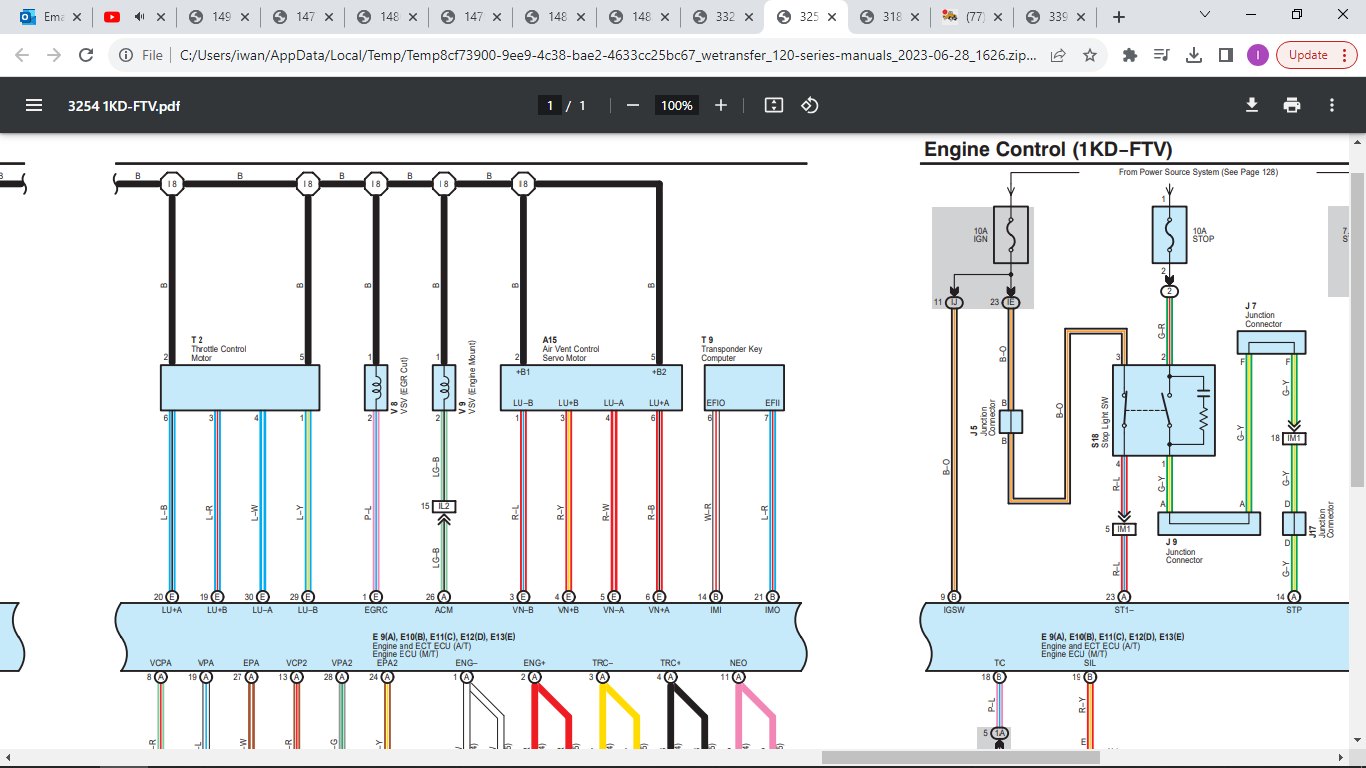
Task: Click the A15 Air Vent Control label
Action: click(x=571, y=349)
